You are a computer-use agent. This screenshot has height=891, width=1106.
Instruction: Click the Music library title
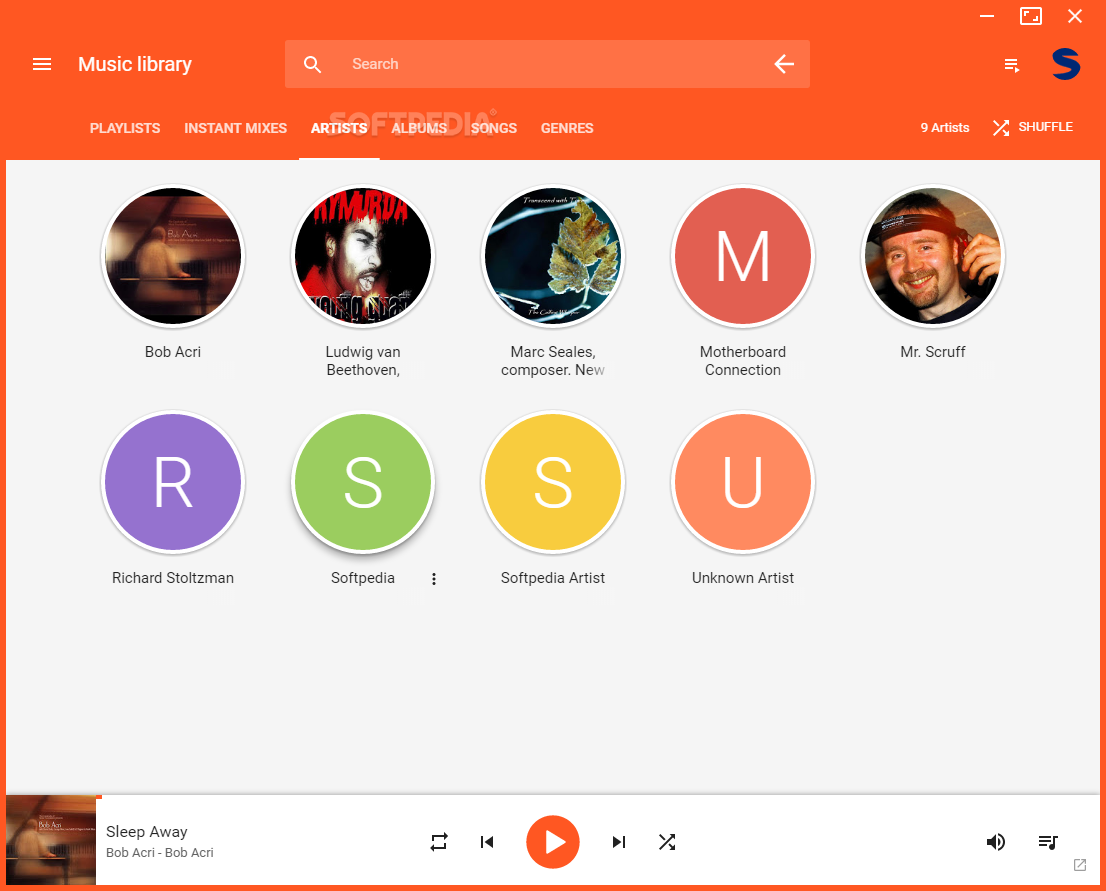[x=135, y=64]
